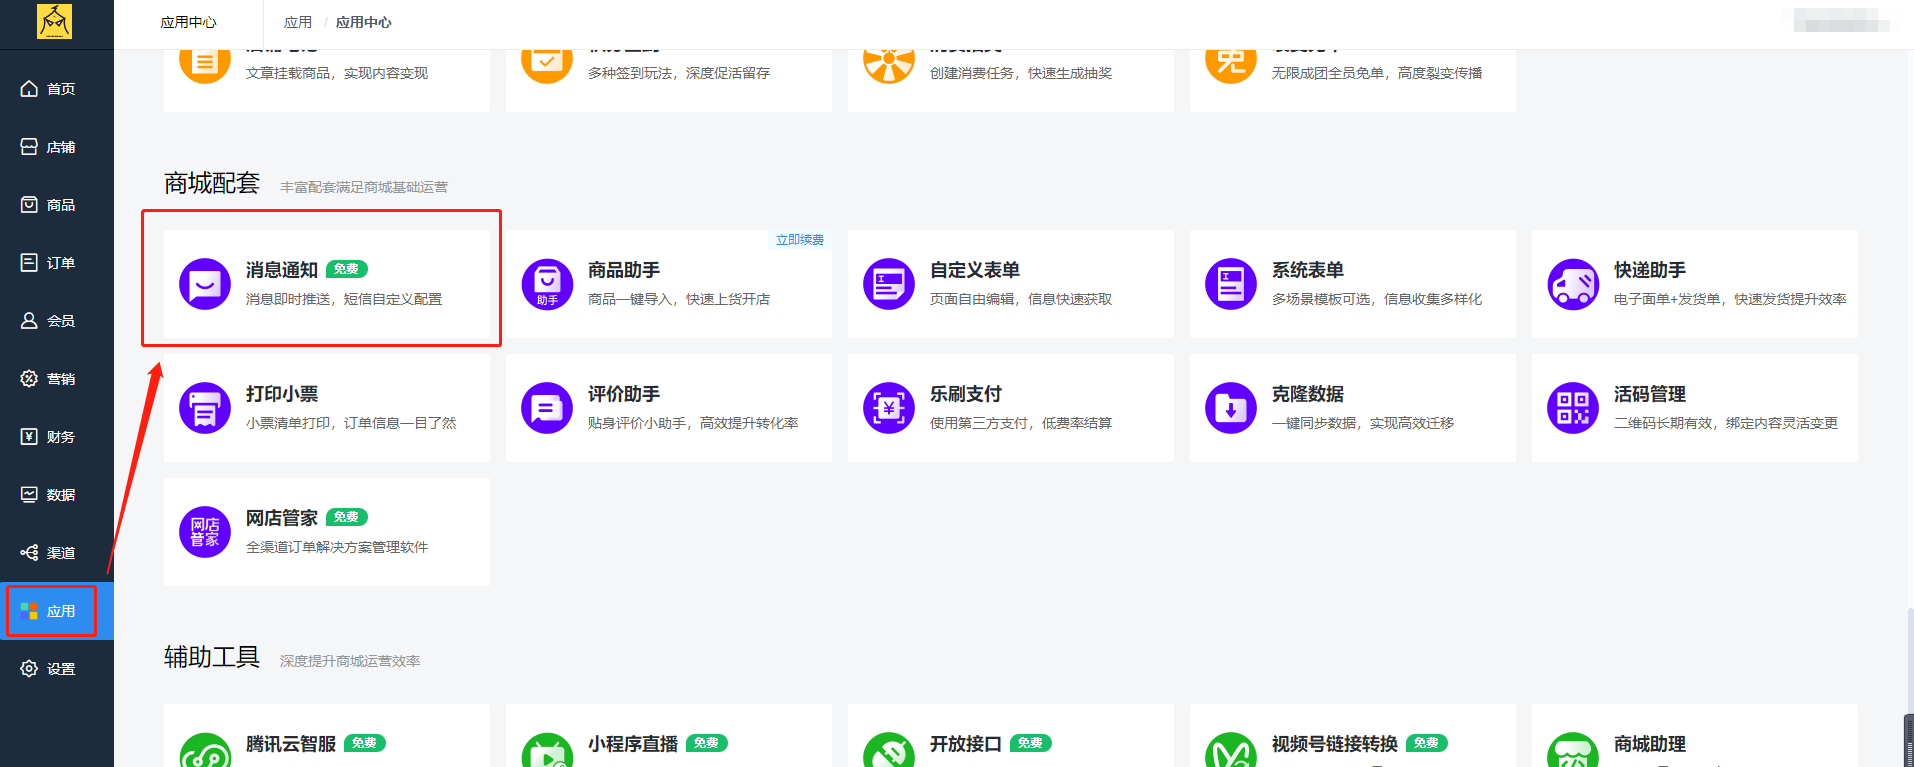
Task: Click 创建消费任务 description card at top
Action: pos(1011,80)
